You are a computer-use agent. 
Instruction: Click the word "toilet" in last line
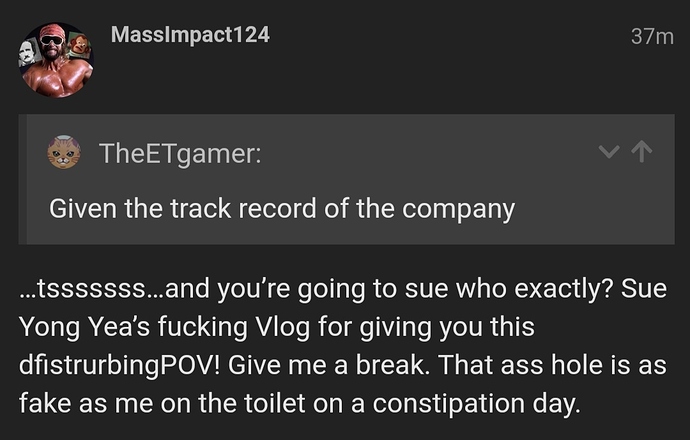click(273, 404)
